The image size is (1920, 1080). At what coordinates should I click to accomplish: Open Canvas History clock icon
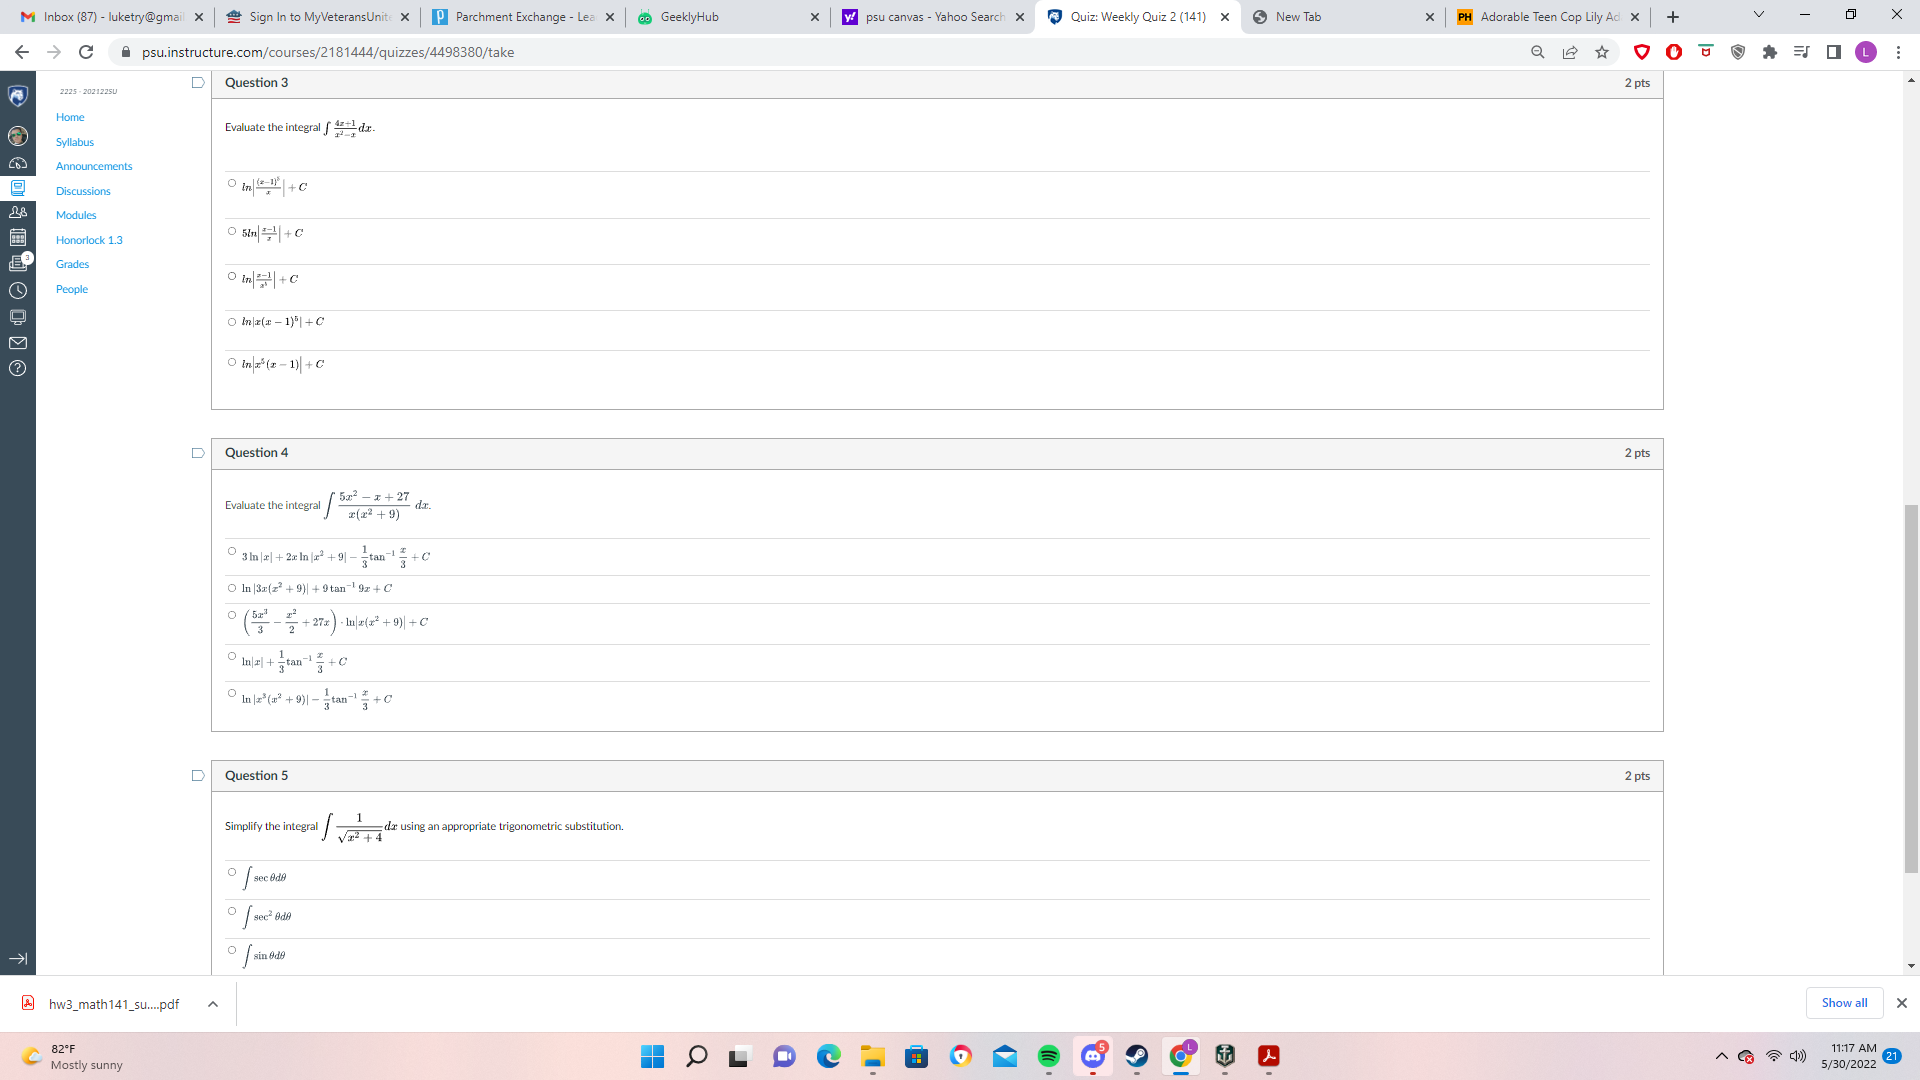point(18,291)
